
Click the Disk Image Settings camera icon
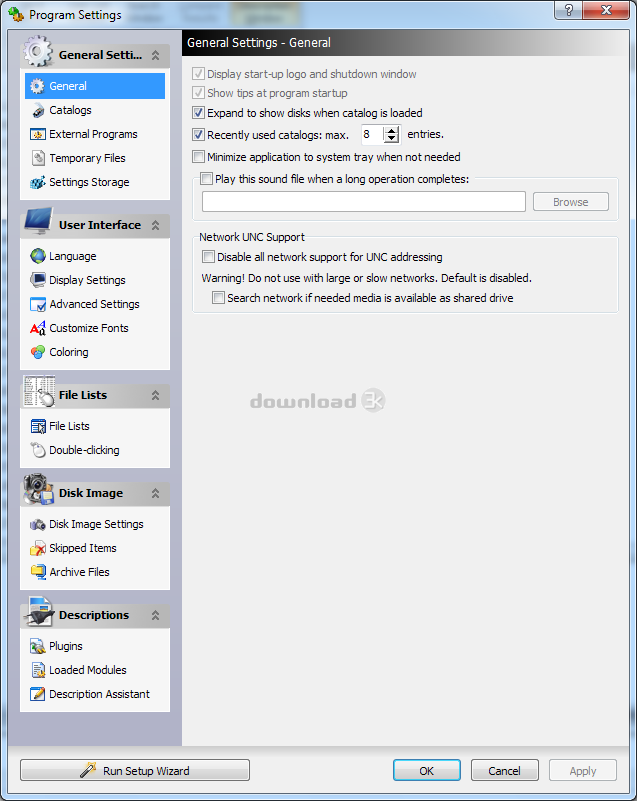tap(38, 525)
